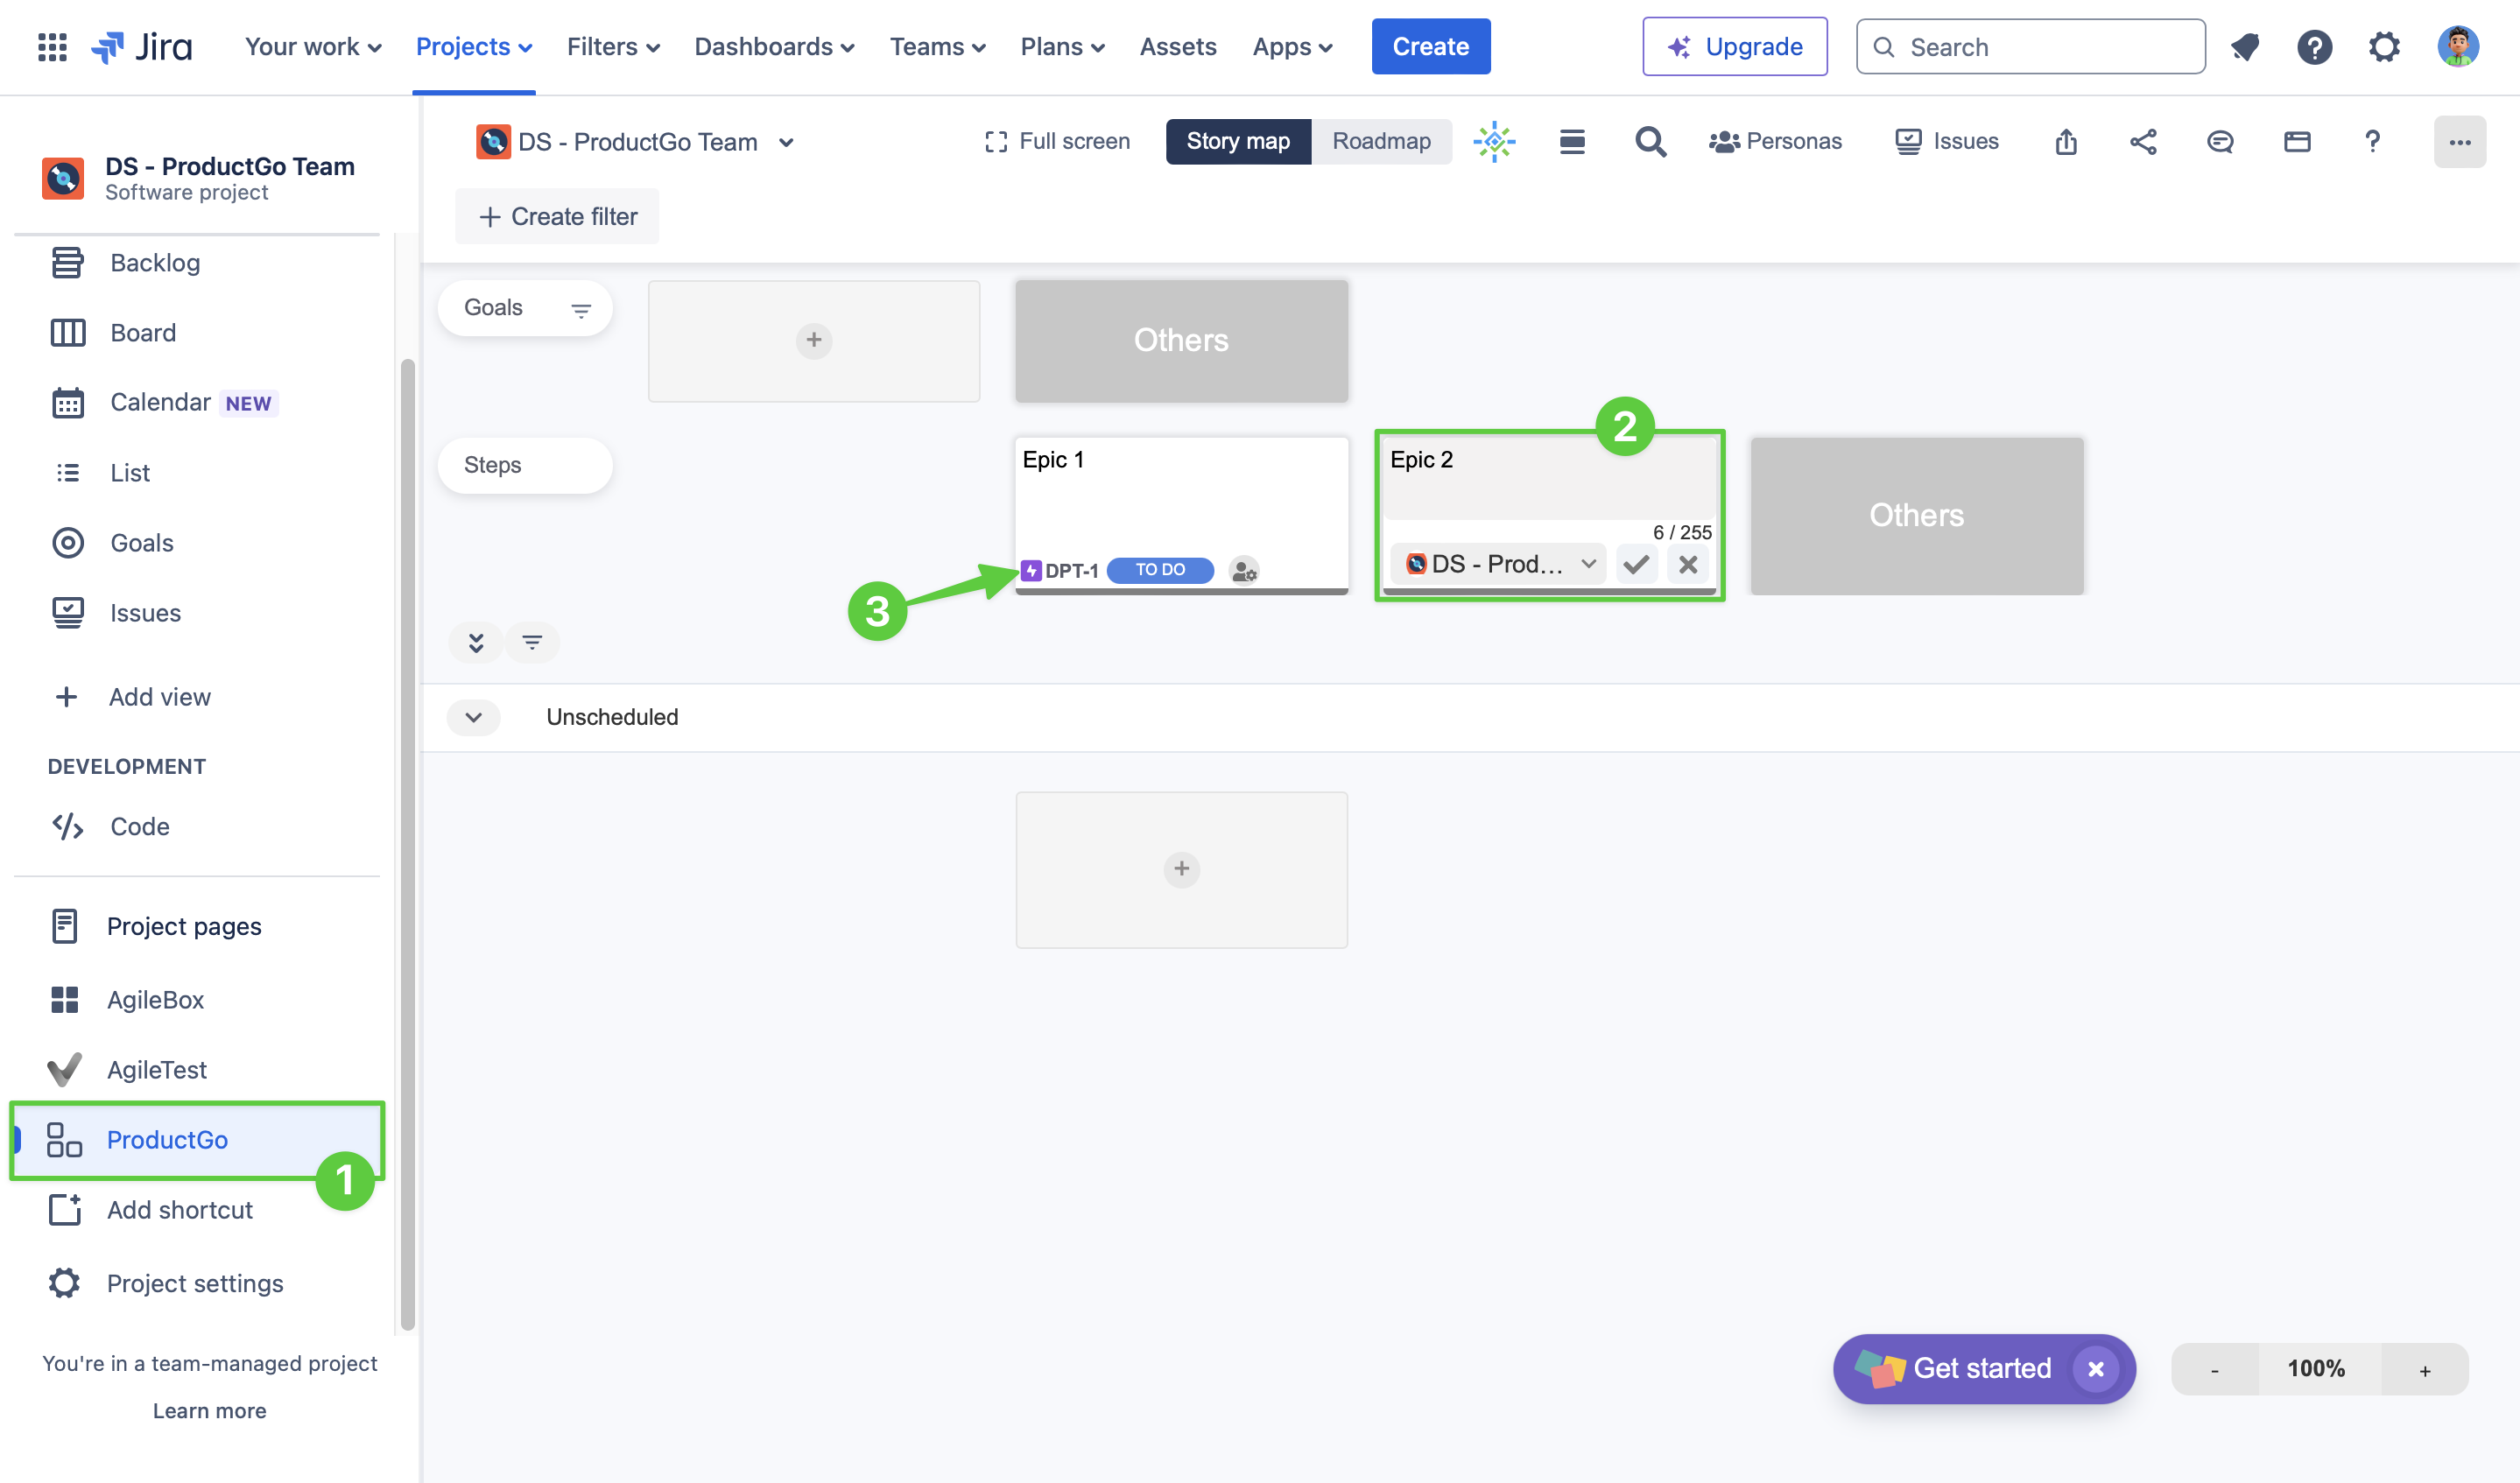Screen dimensions: 2520x1483
Task: Select the Story map toggle
Action: tap(1238, 142)
